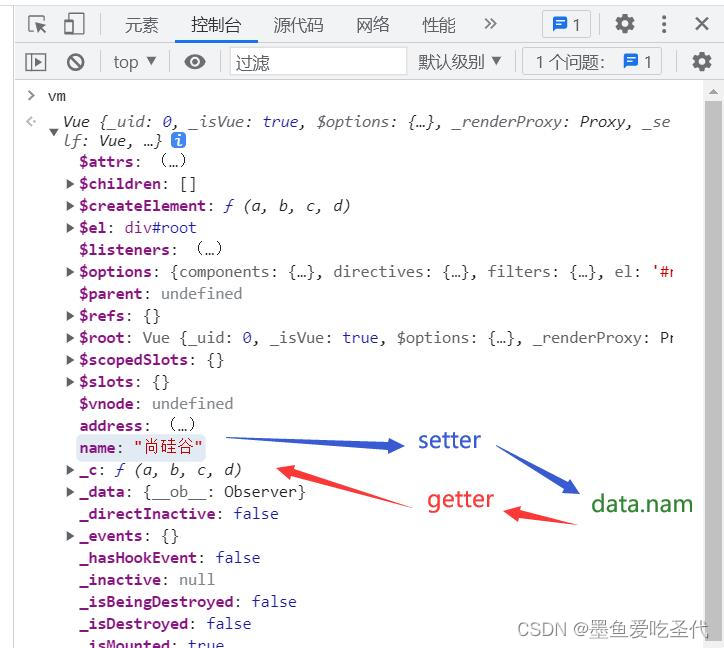
Task: Expand the $children property
Action: click(70, 184)
